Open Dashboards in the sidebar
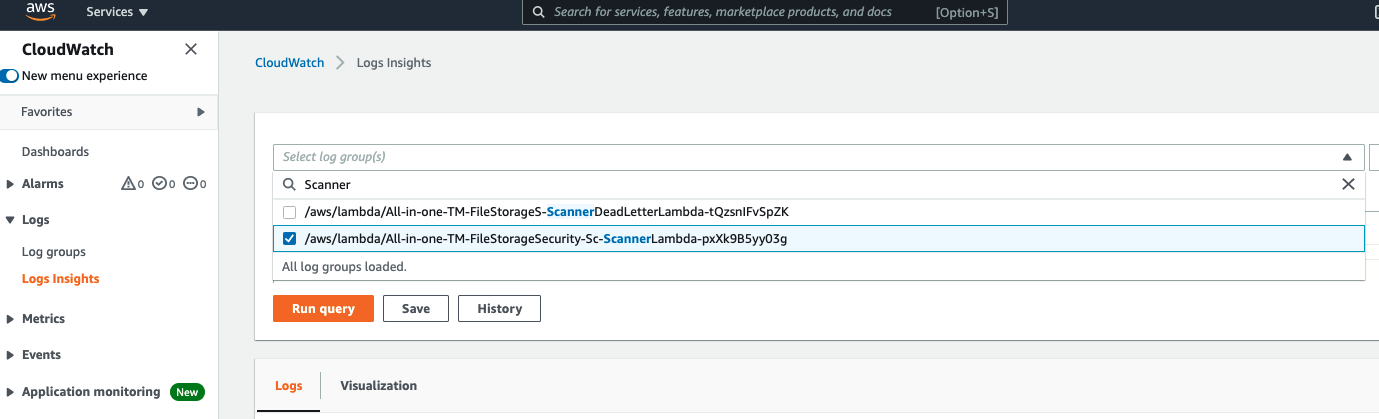This screenshot has height=419, width=1379. click(x=55, y=152)
